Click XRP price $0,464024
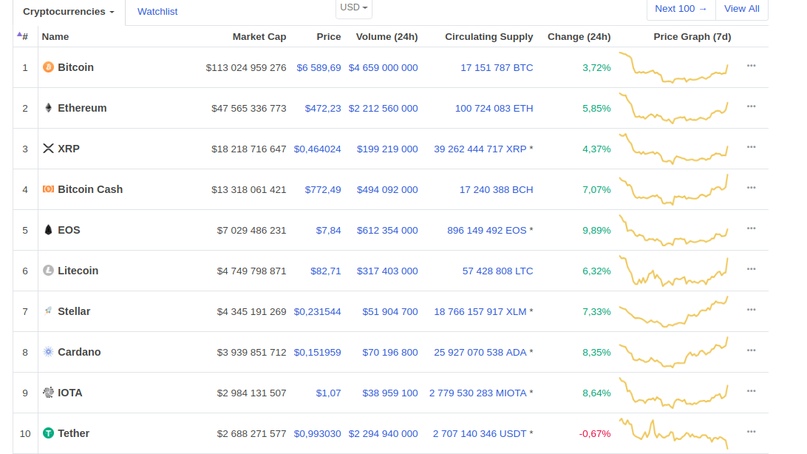The width and height of the screenshot is (807, 454). click(317, 149)
